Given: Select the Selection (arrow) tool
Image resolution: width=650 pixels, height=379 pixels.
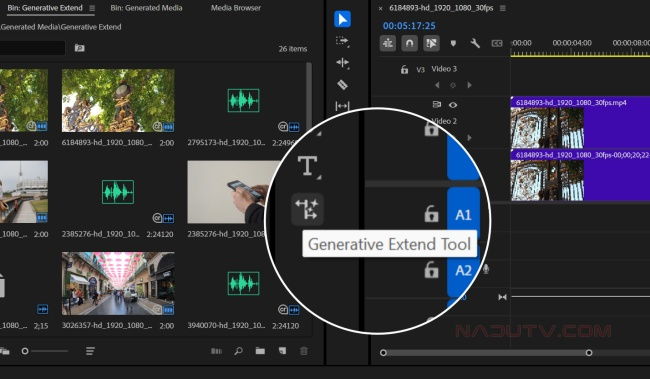Looking at the screenshot, I should click(342, 19).
